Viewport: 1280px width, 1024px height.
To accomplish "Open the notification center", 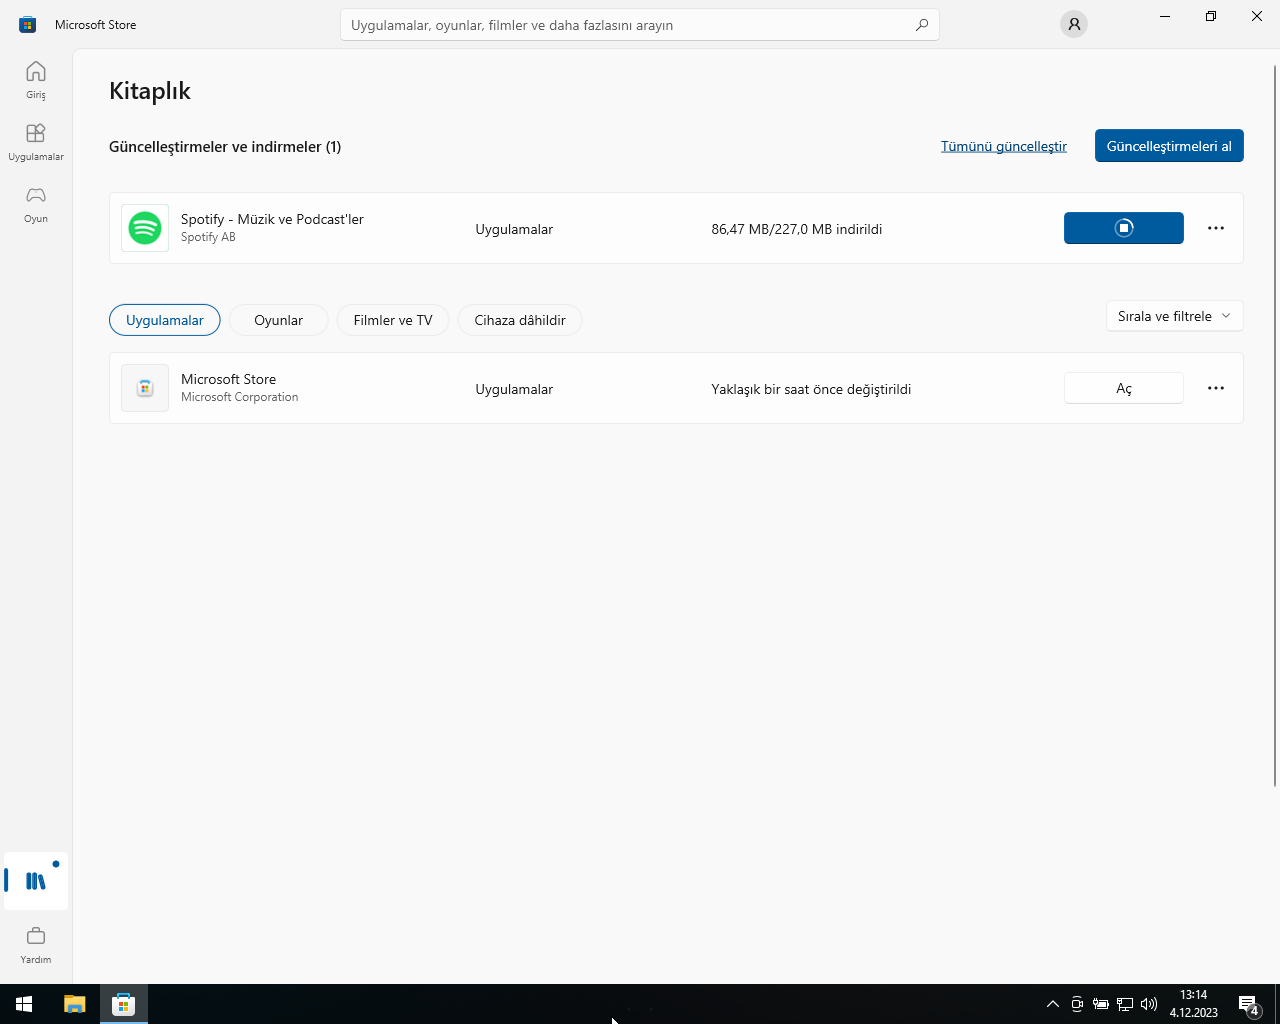I will point(1249,1004).
